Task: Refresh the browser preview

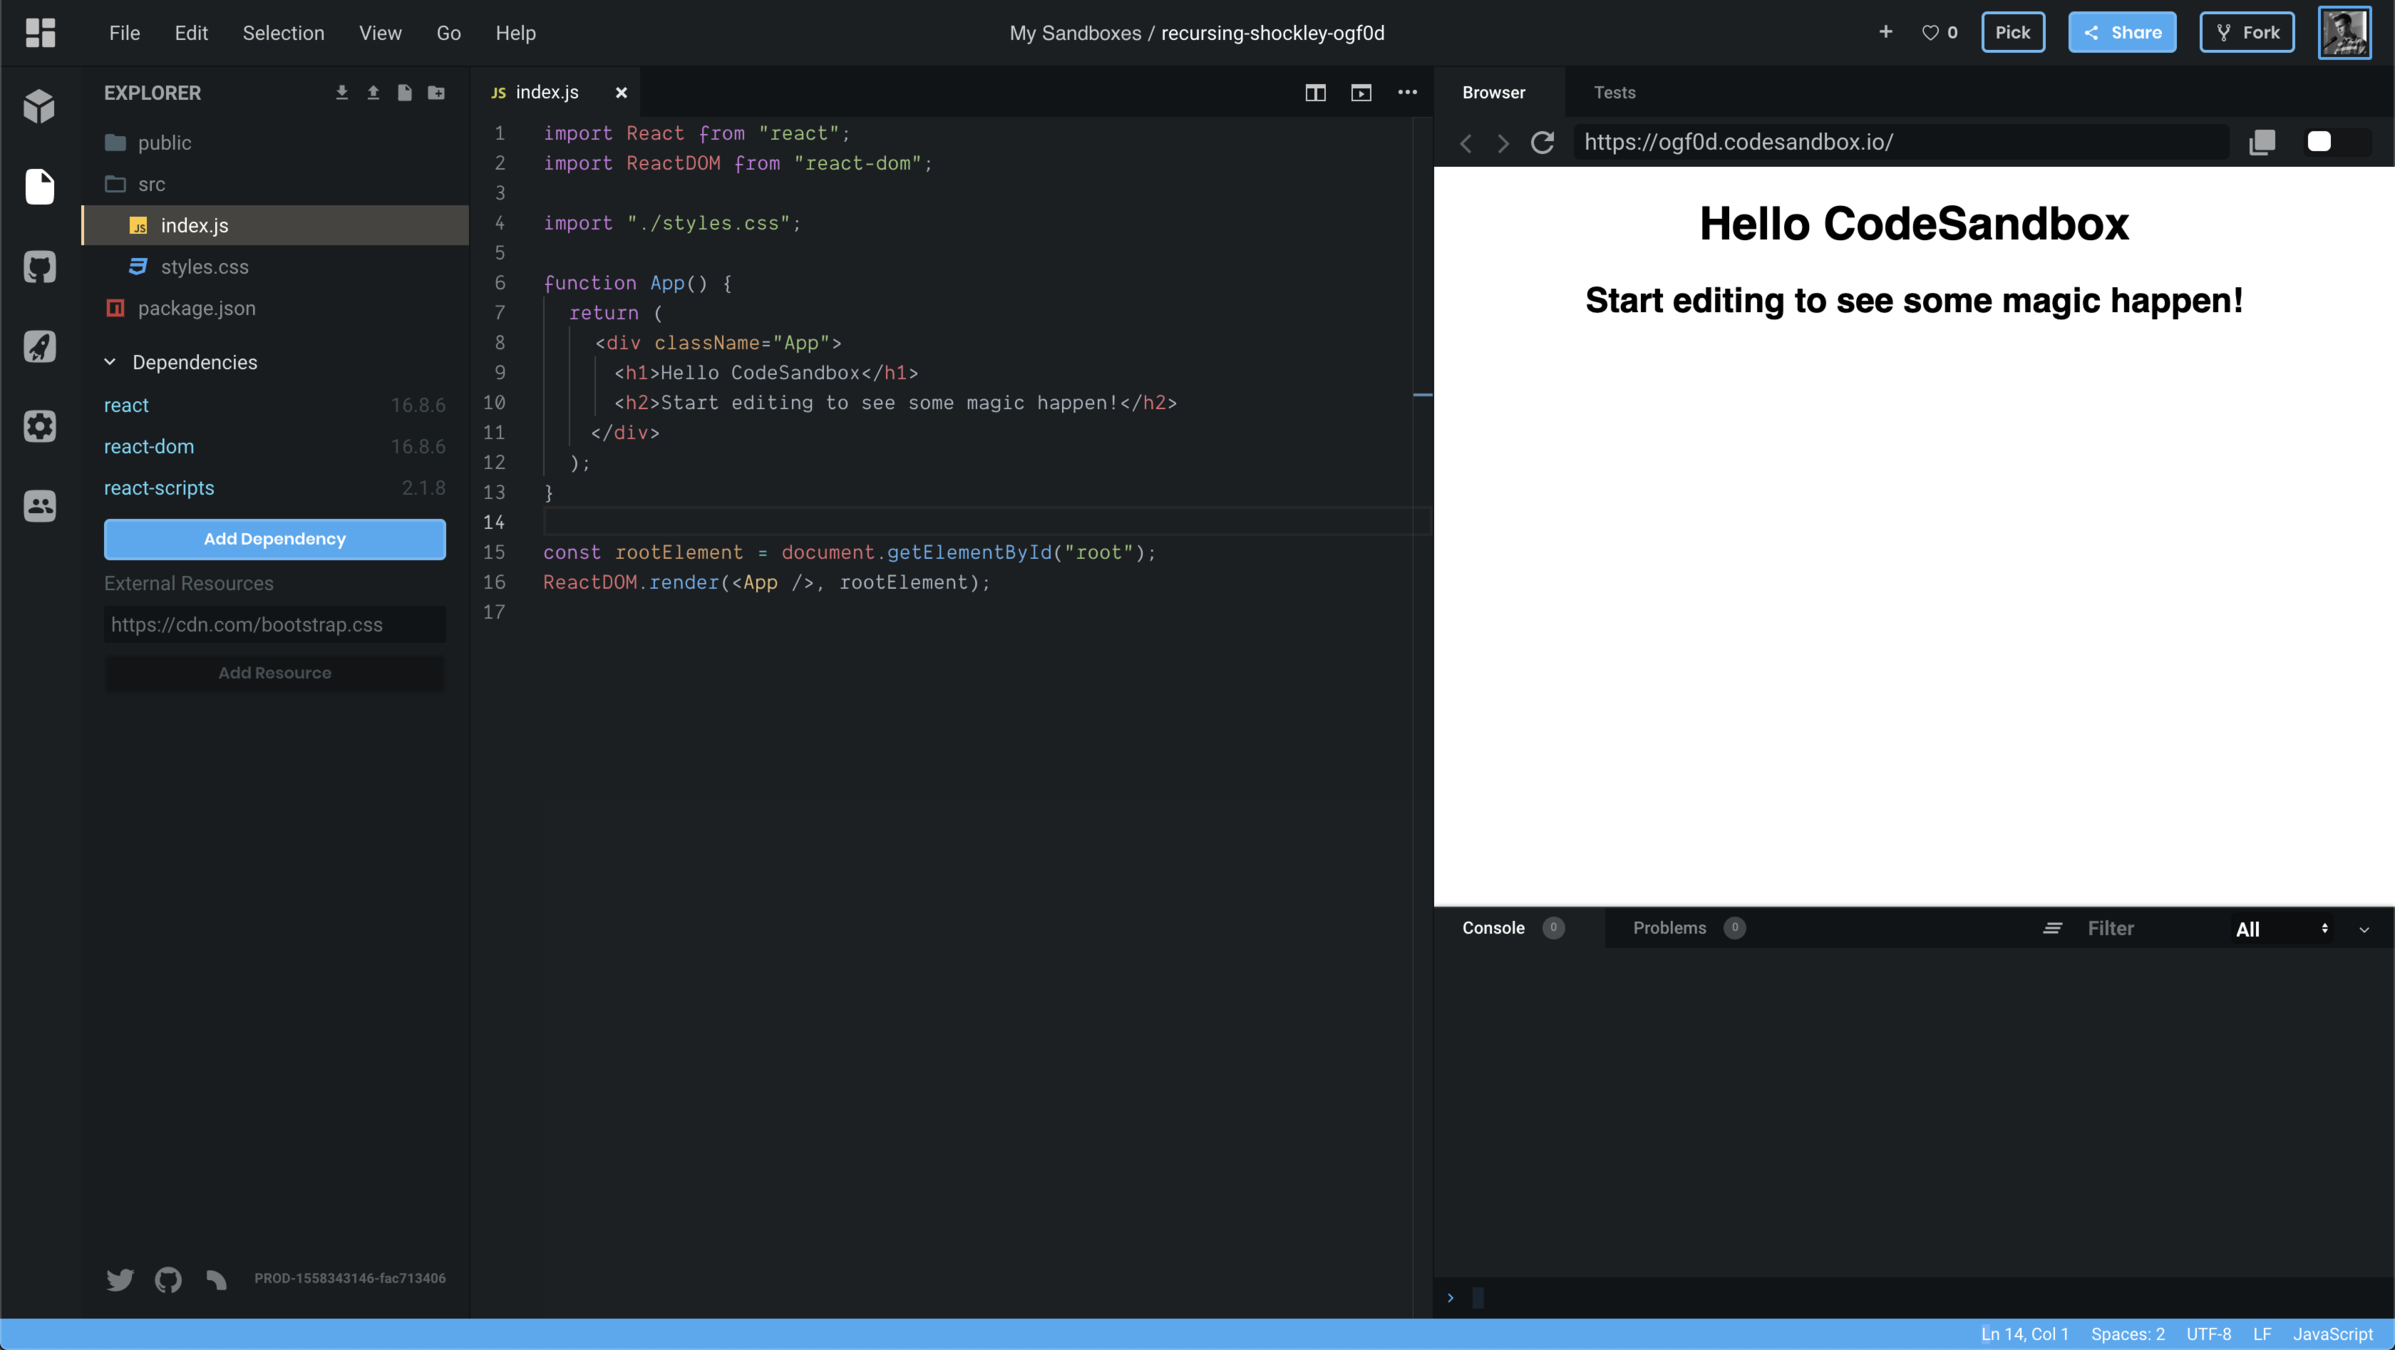Action: tap(1542, 142)
